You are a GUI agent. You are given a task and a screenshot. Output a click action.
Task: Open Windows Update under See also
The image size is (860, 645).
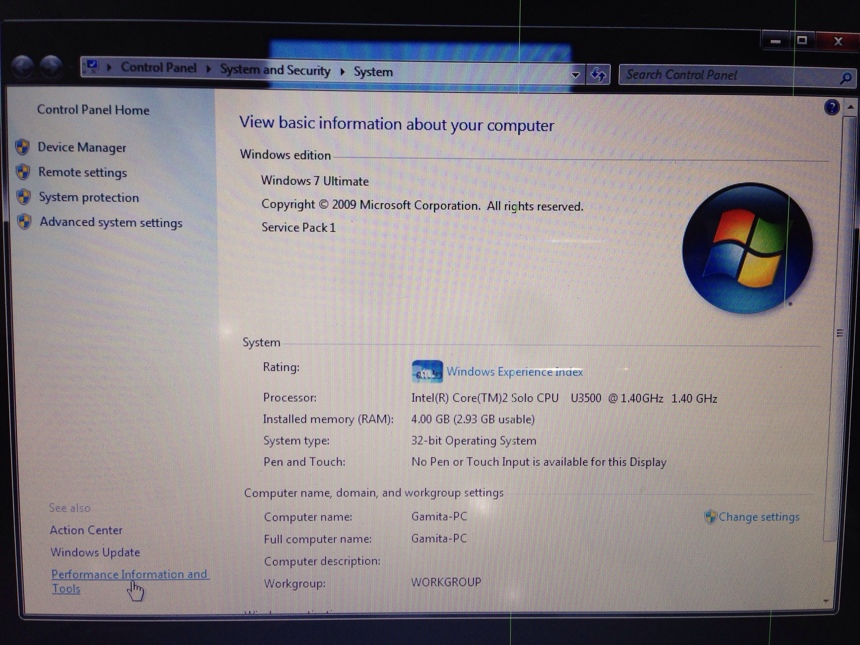pyautogui.click(x=95, y=552)
